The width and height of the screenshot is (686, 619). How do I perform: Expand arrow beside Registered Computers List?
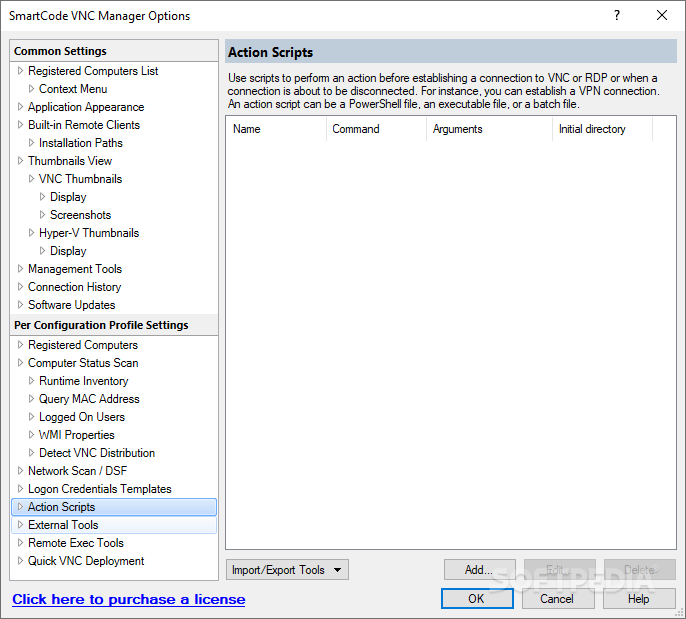[x=20, y=70]
